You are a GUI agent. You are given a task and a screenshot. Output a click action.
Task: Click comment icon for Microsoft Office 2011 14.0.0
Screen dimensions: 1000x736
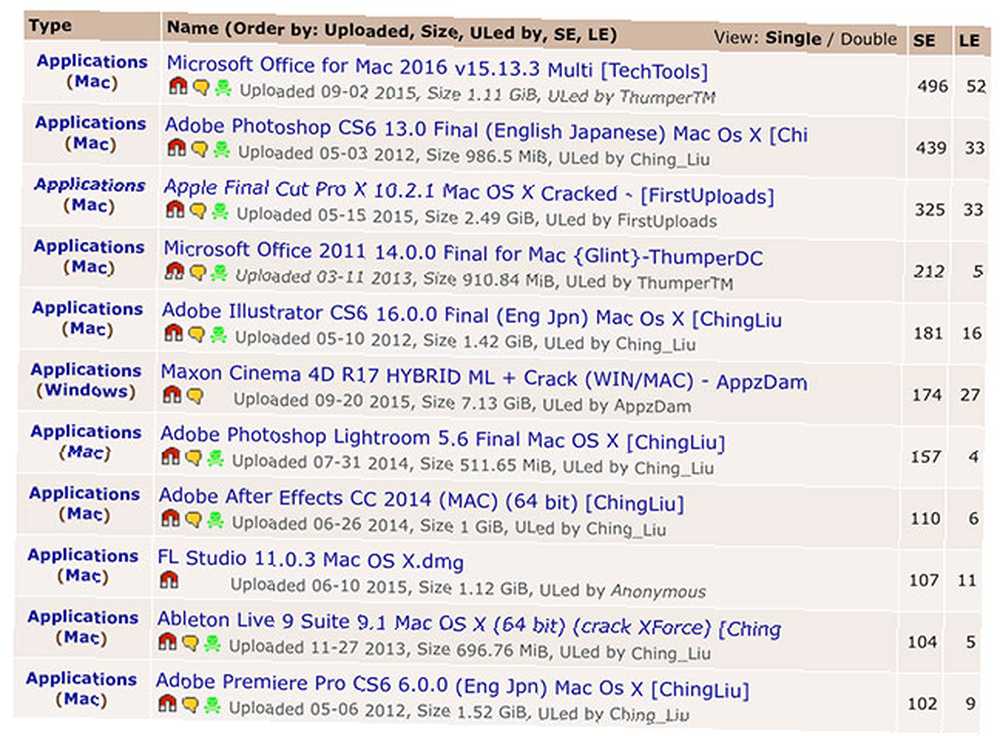click(x=198, y=272)
